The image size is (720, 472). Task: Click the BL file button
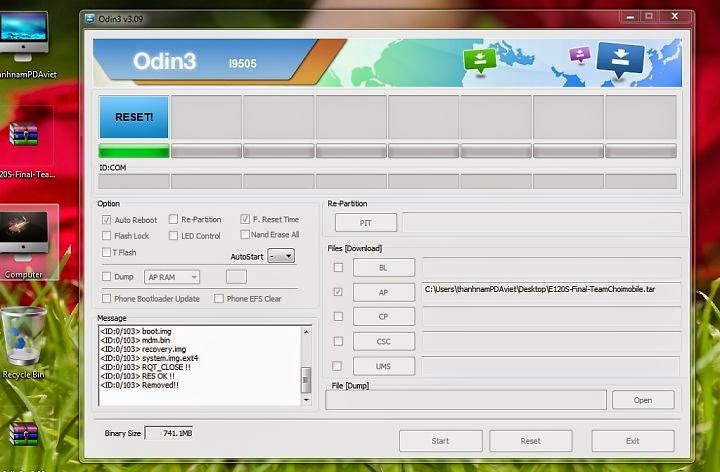click(384, 267)
